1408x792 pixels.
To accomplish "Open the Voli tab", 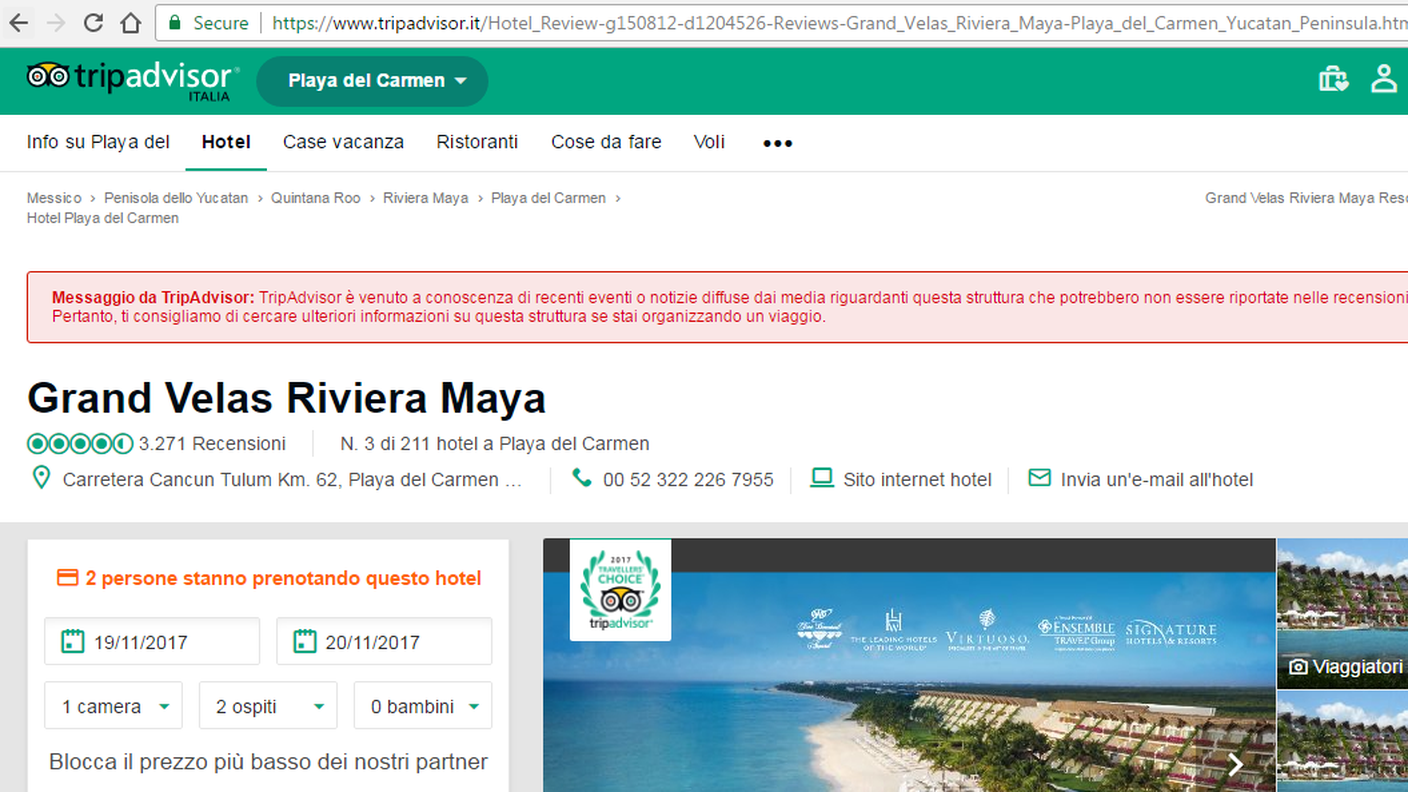I will [709, 142].
